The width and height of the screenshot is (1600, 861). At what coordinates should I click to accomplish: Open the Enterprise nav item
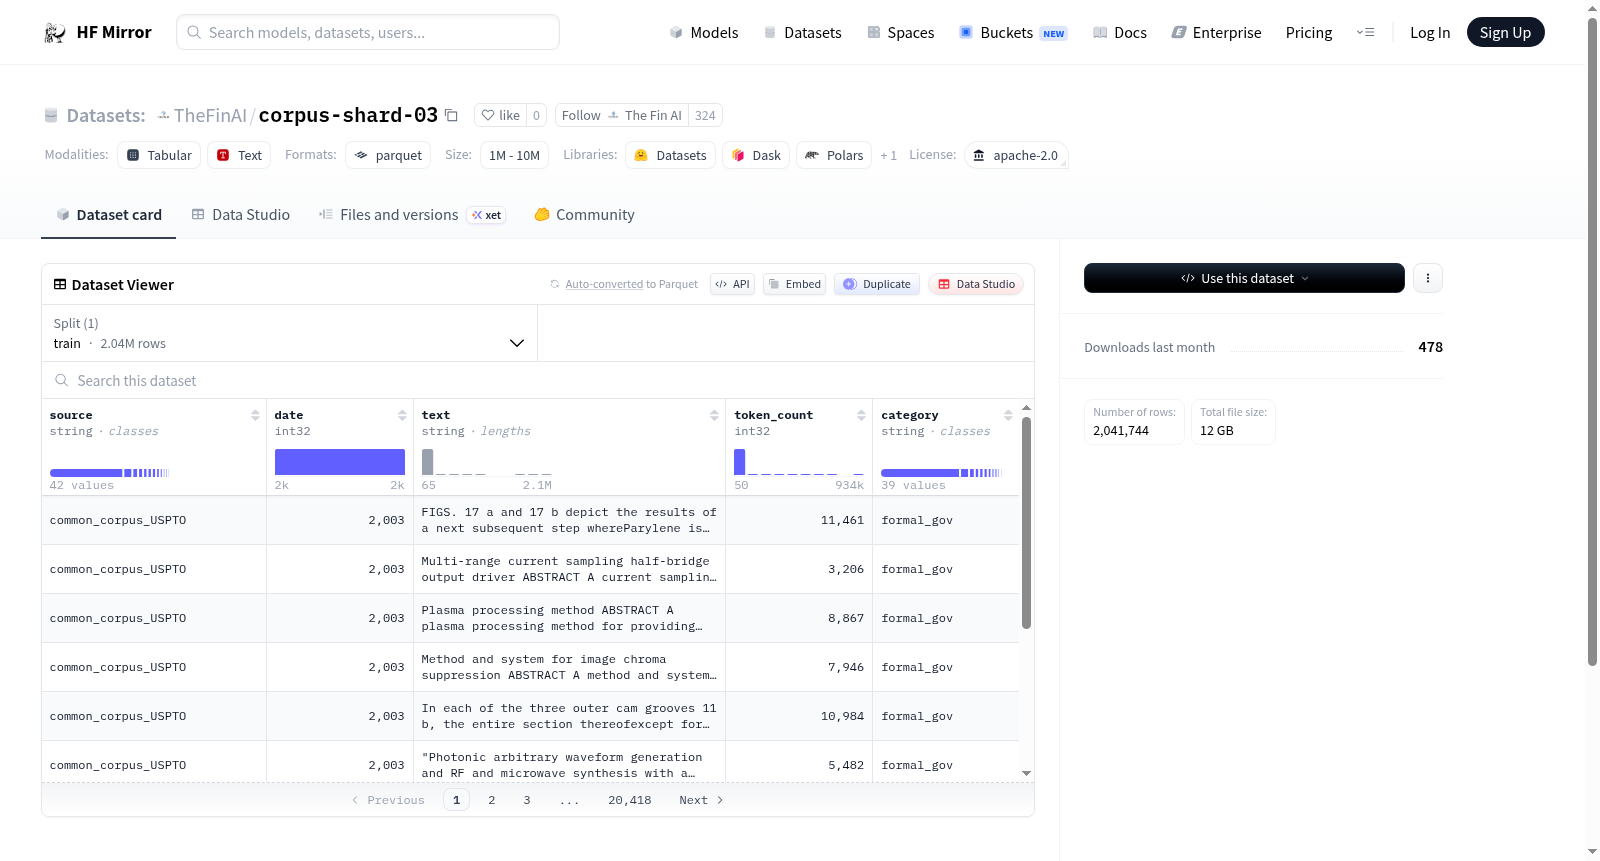tap(1216, 33)
